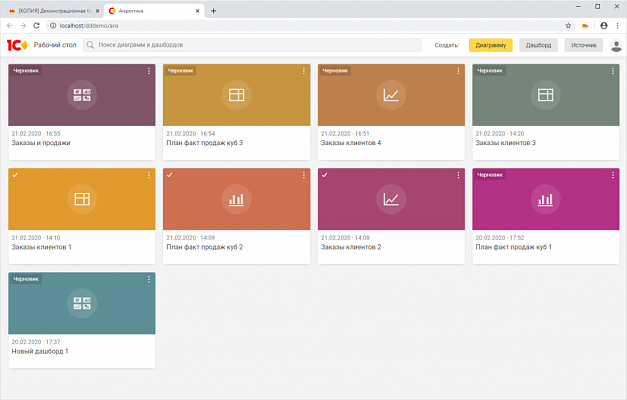Click the 1C logo in header

coord(17,45)
